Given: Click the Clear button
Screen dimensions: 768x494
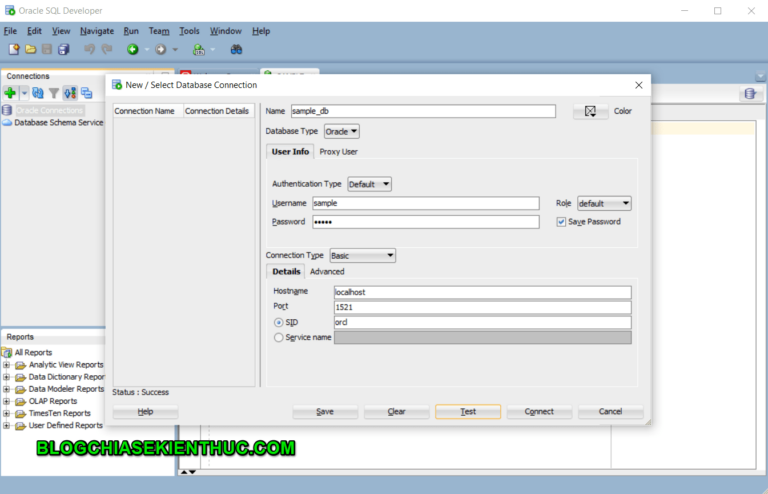Looking at the screenshot, I should tap(397, 412).
